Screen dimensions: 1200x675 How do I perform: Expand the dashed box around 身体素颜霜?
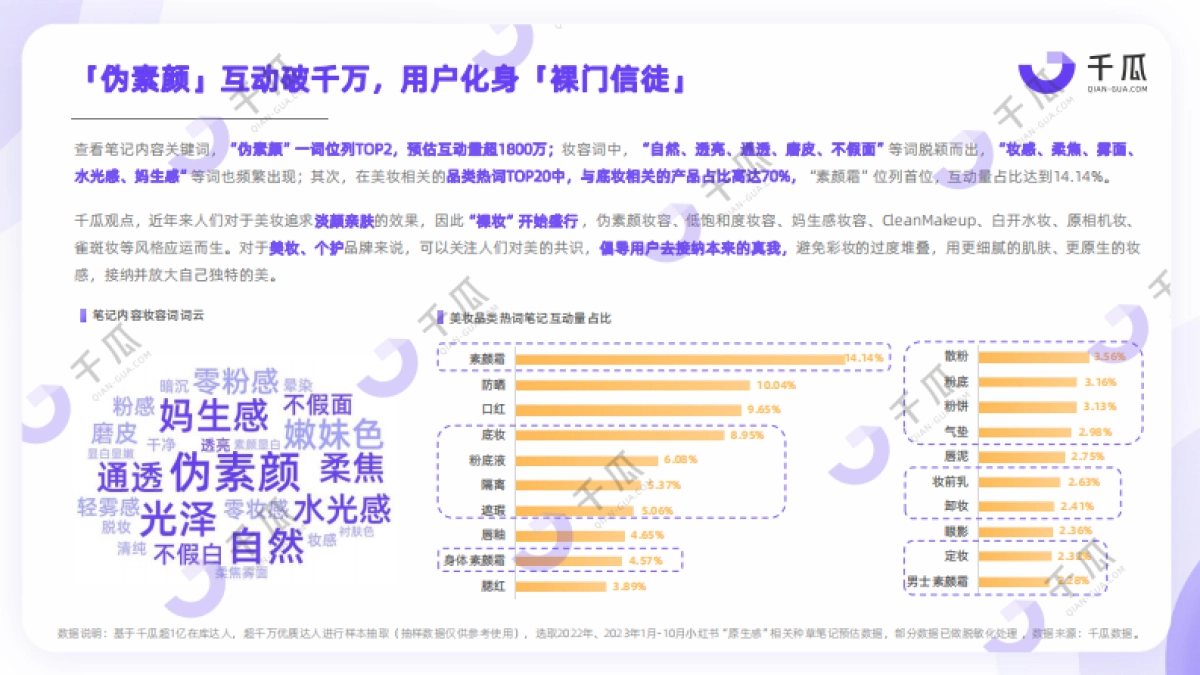point(560,561)
